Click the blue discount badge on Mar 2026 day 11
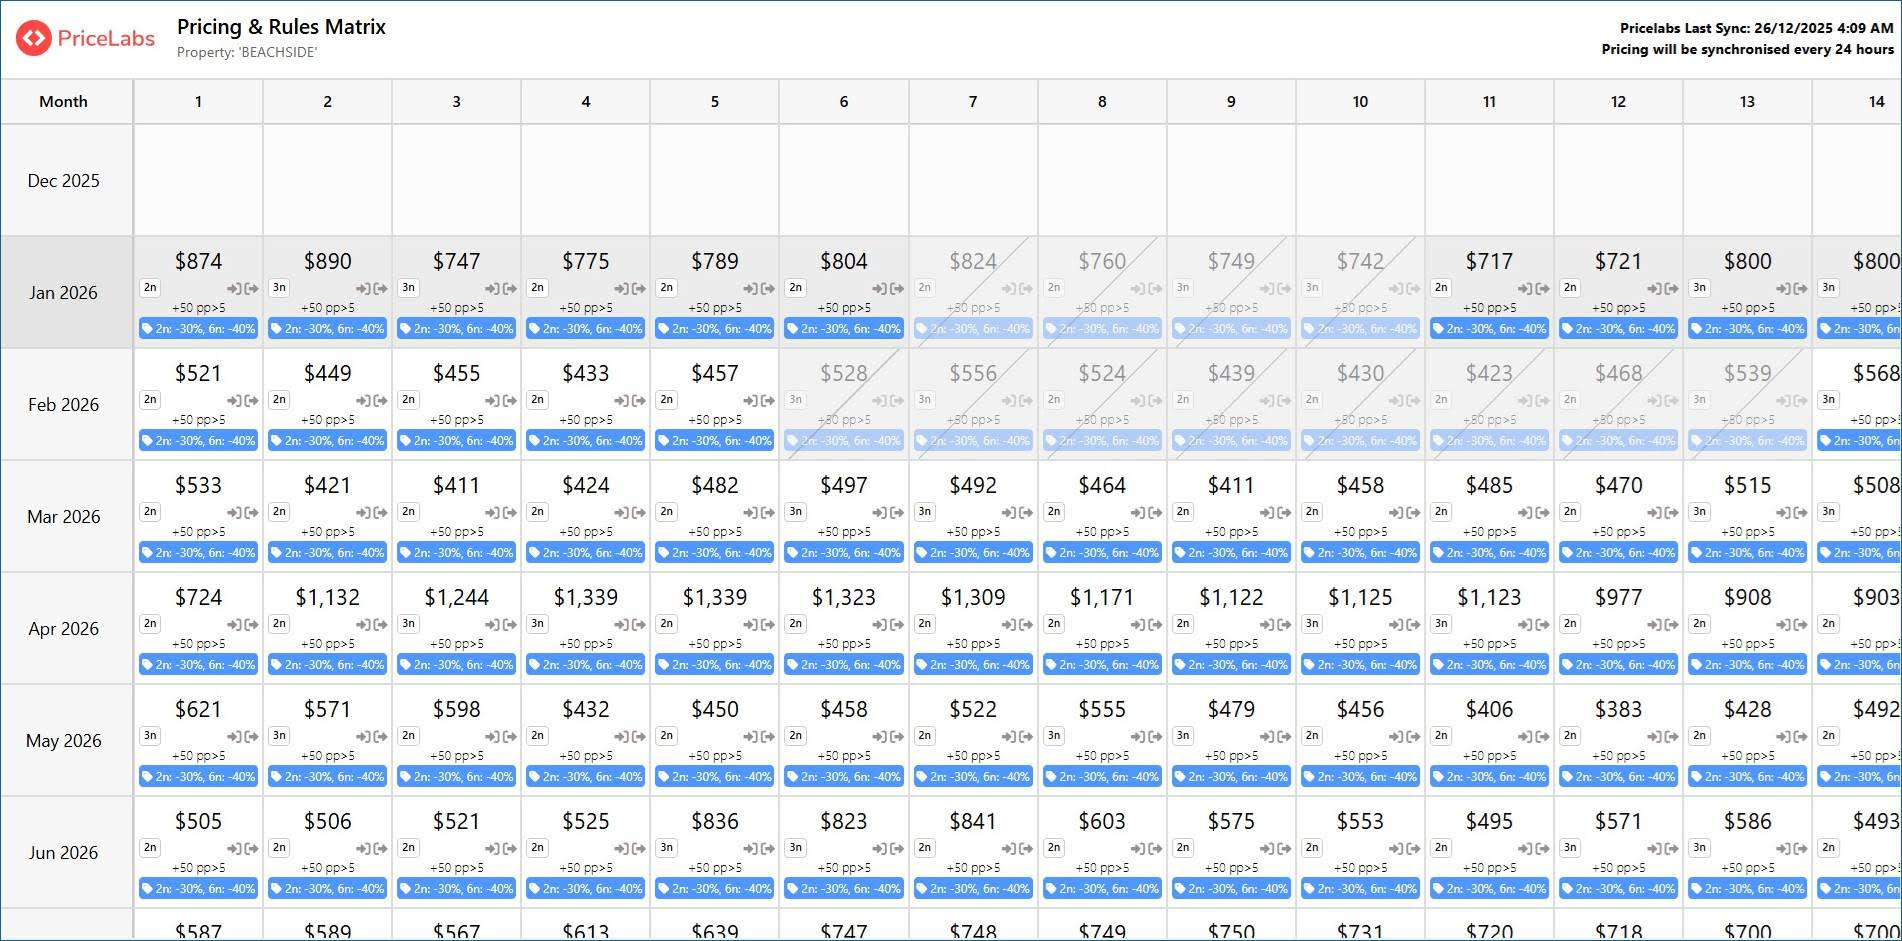 coord(1489,553)
